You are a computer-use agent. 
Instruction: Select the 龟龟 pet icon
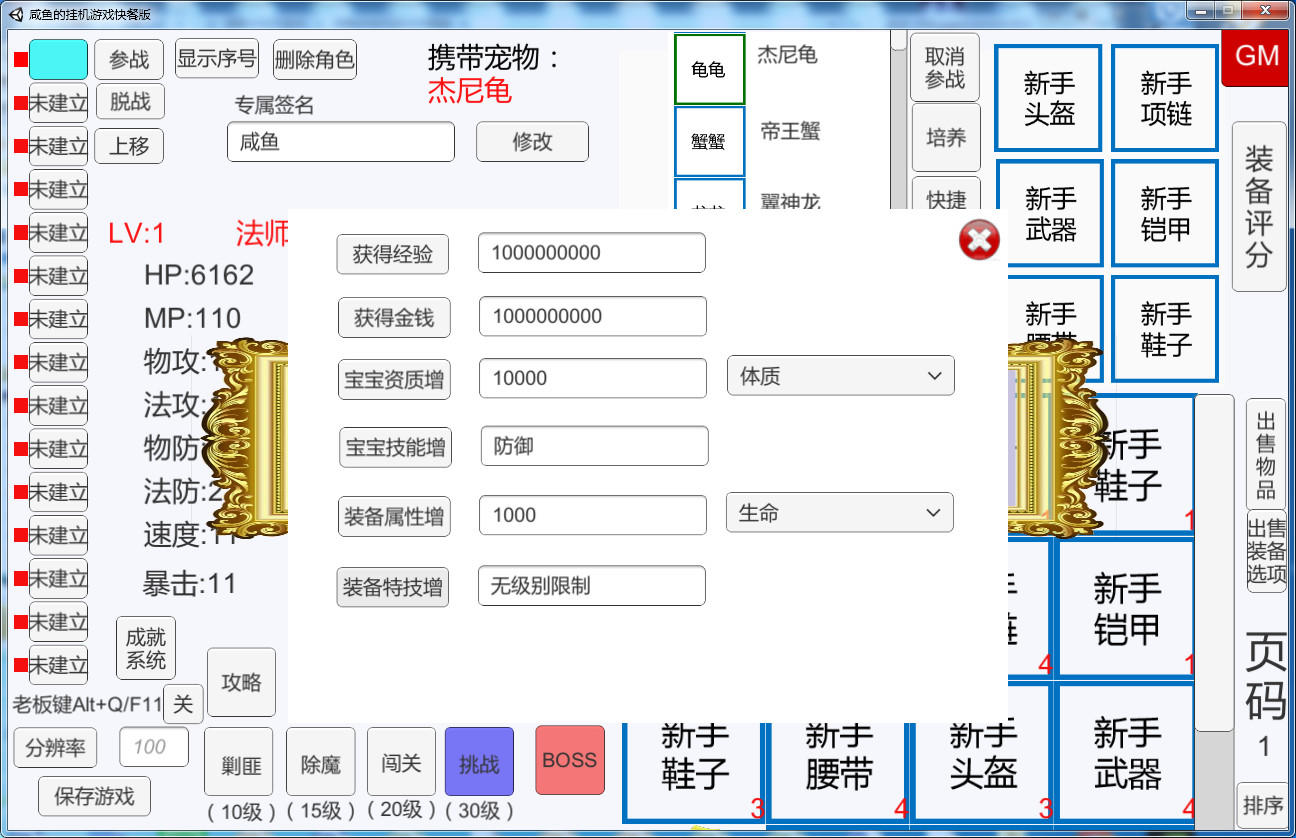[x=709, y=68]
